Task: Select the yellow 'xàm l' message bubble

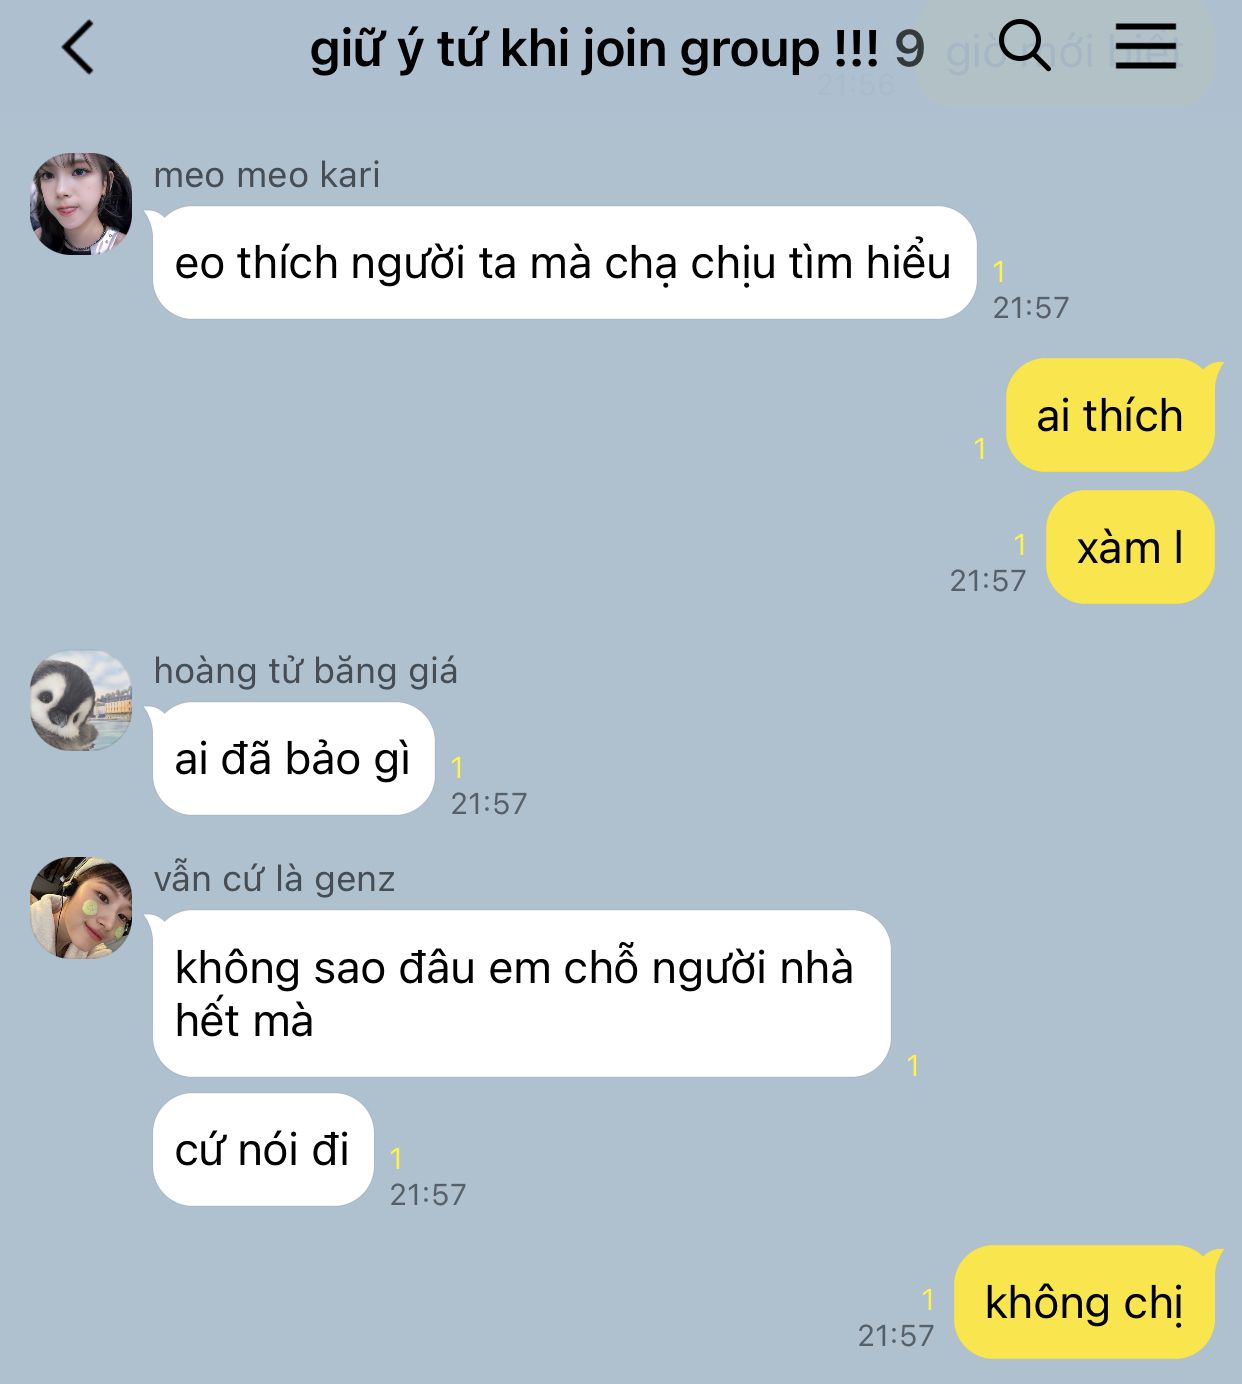Action: [x=1131, y=547]
